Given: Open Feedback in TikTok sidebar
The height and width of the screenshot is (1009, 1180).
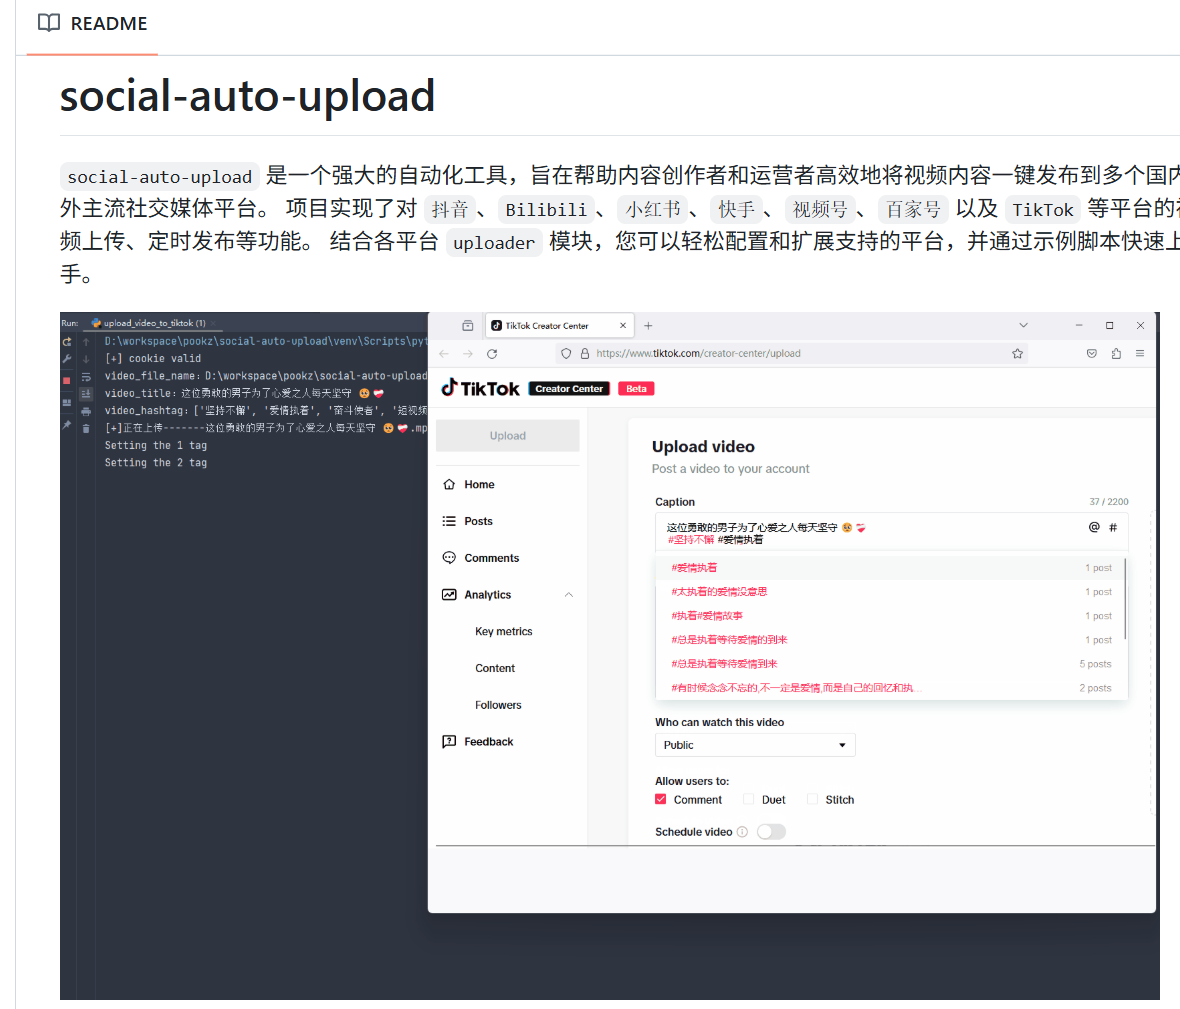Looking at the screenshot, I should [488, 742].
